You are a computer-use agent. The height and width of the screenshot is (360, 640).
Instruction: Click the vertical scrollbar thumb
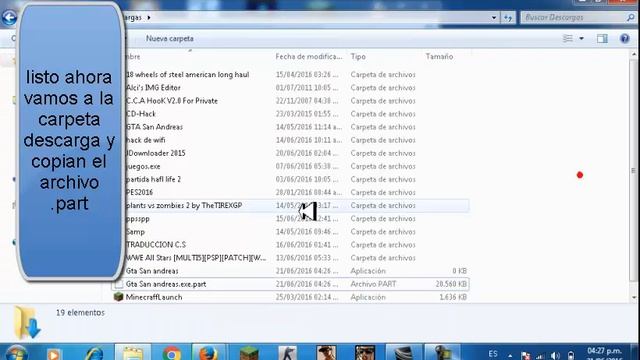pos(633,171)
